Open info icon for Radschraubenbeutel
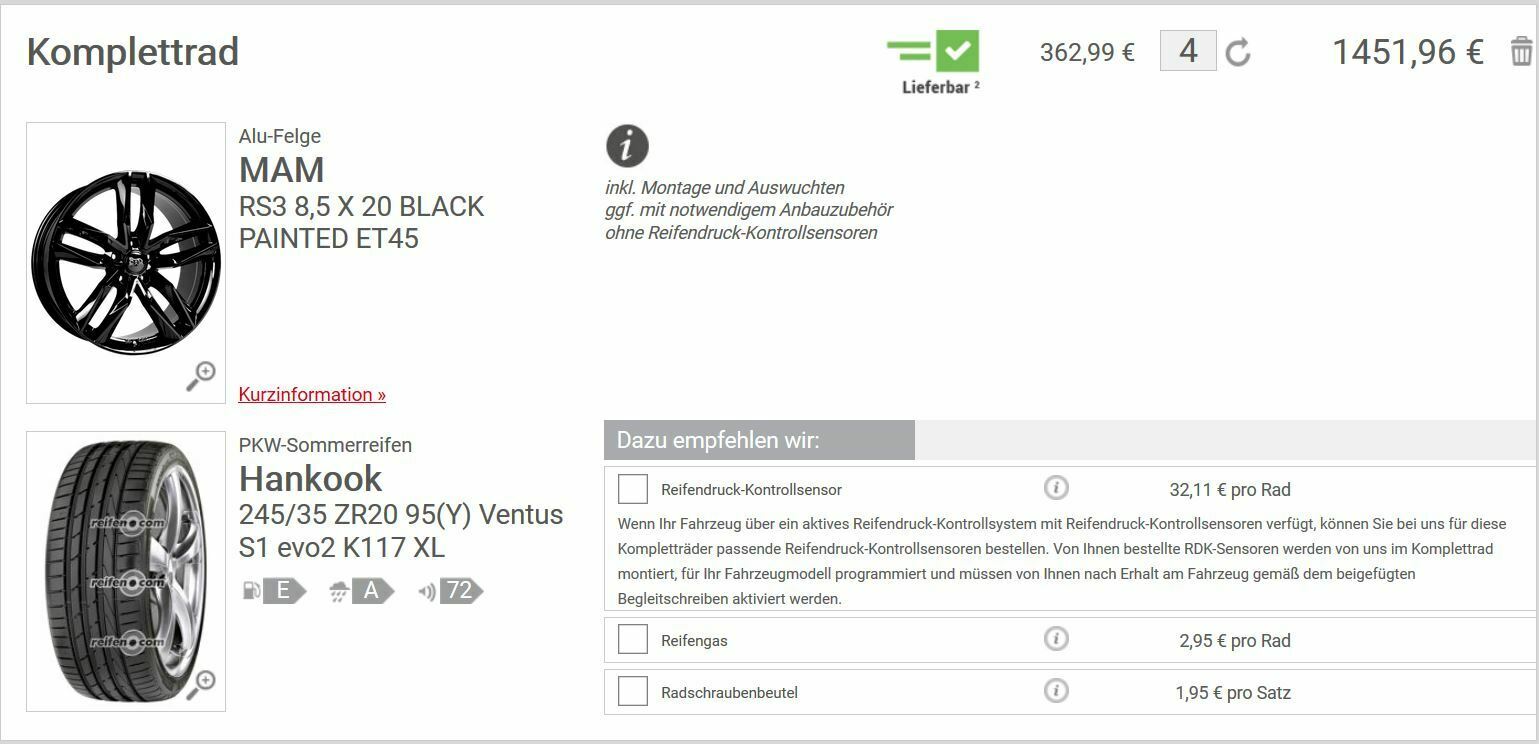1539x744 pixels. 1056,691
